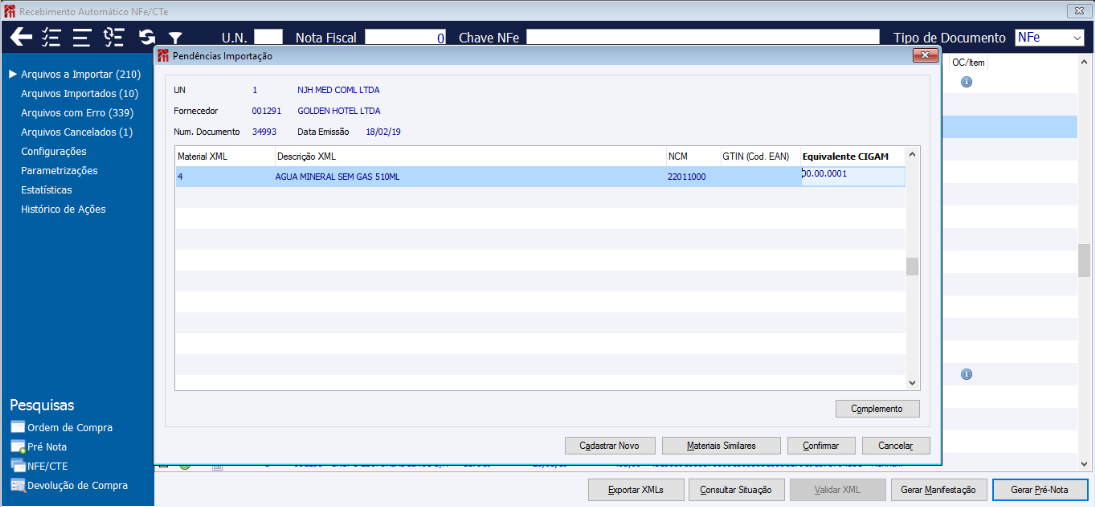Click the Cancelar button in dialog
1095x507 pixels.
click(896, 446)
